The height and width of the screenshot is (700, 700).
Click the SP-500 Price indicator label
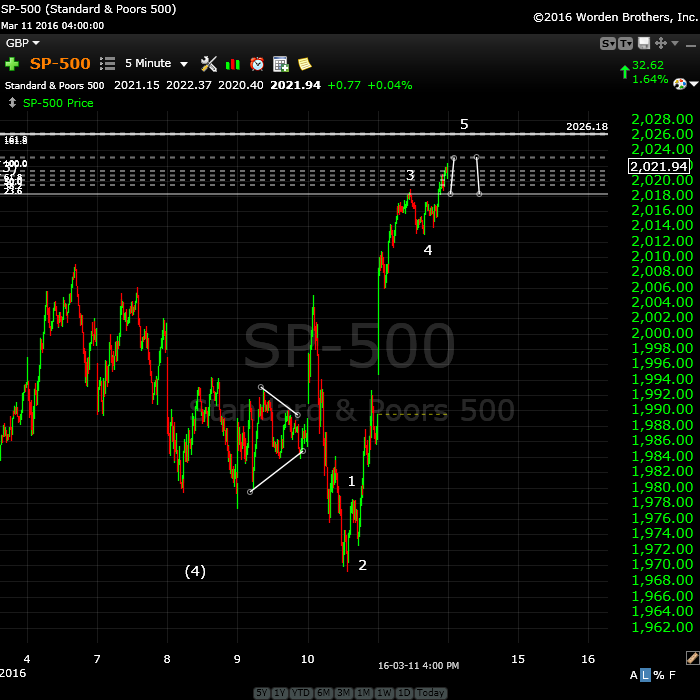58,103
